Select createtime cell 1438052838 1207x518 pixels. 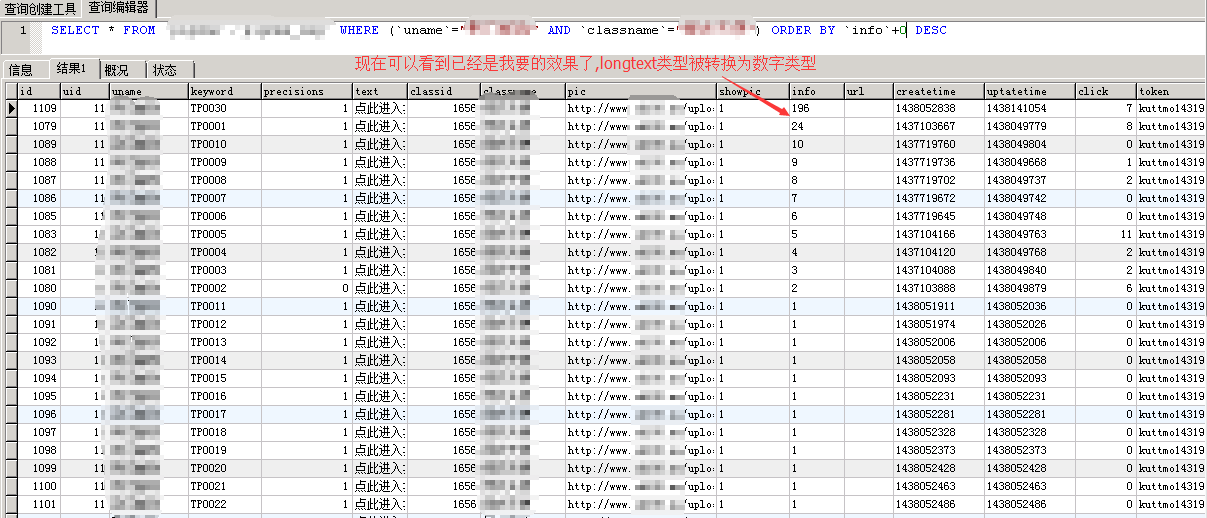coord(938,108)
